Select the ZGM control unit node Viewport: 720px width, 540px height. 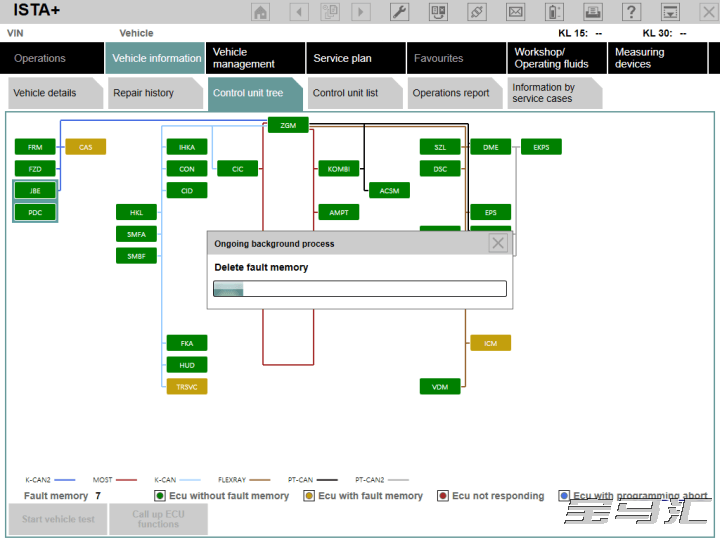288,125
